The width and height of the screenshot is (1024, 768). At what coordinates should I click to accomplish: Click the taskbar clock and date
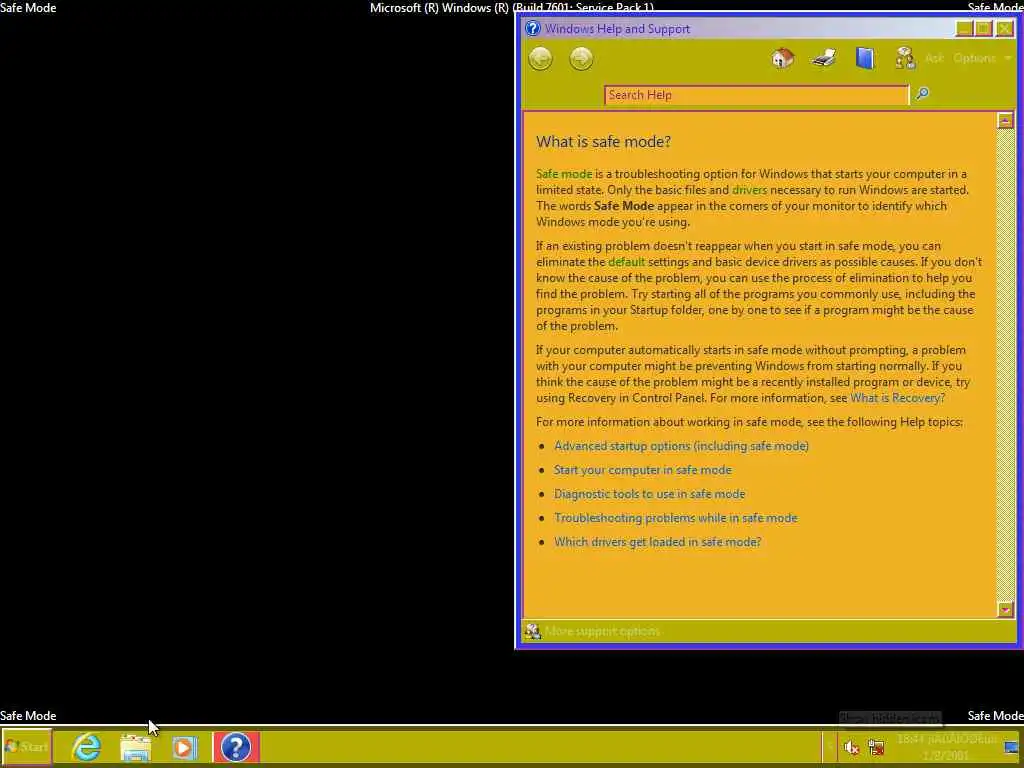coord(946,747)
